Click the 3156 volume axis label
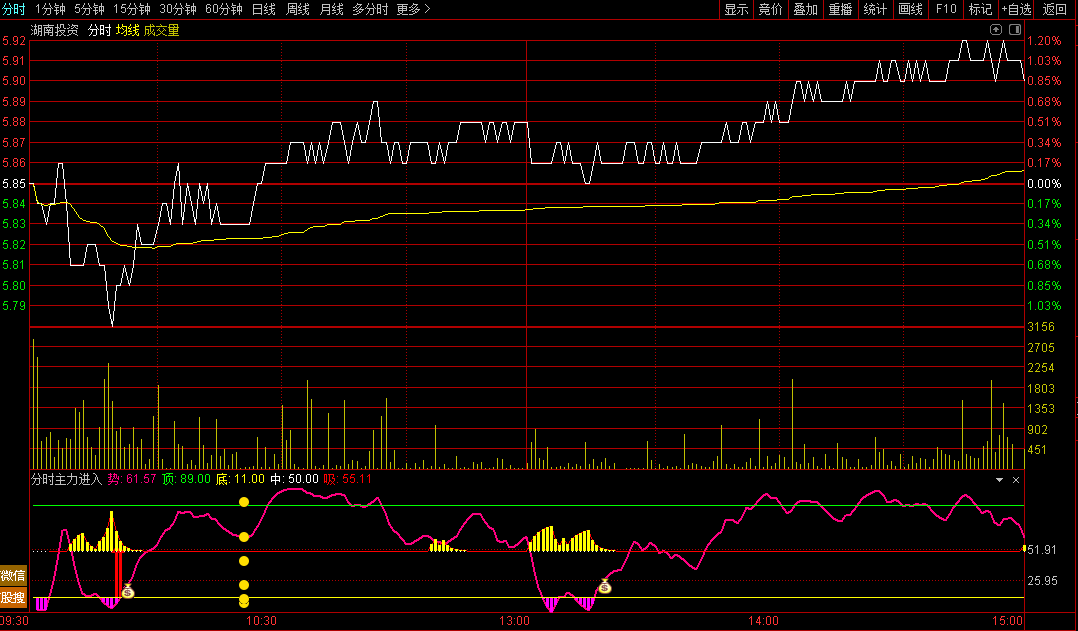The height and width of the screenshot is (631, 1078). click(1041, 326)
